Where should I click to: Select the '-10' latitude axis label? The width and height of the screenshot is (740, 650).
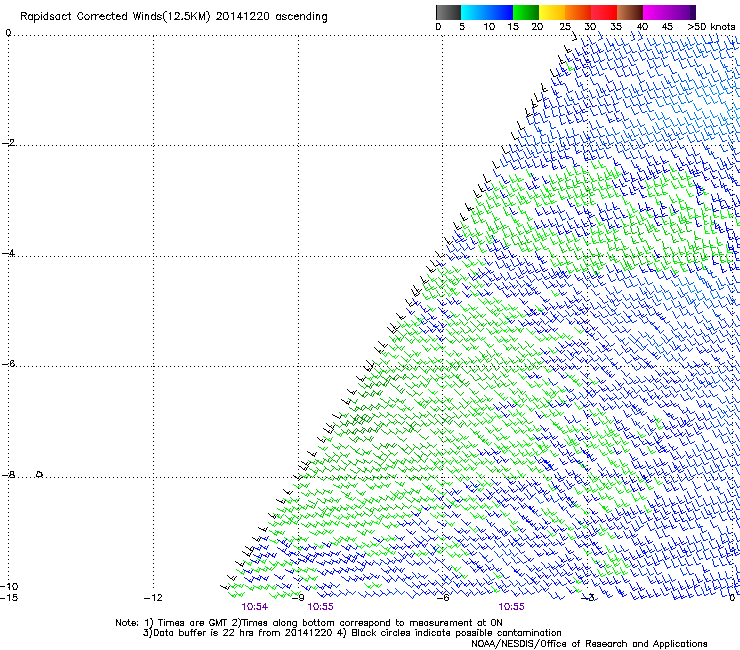9,586
